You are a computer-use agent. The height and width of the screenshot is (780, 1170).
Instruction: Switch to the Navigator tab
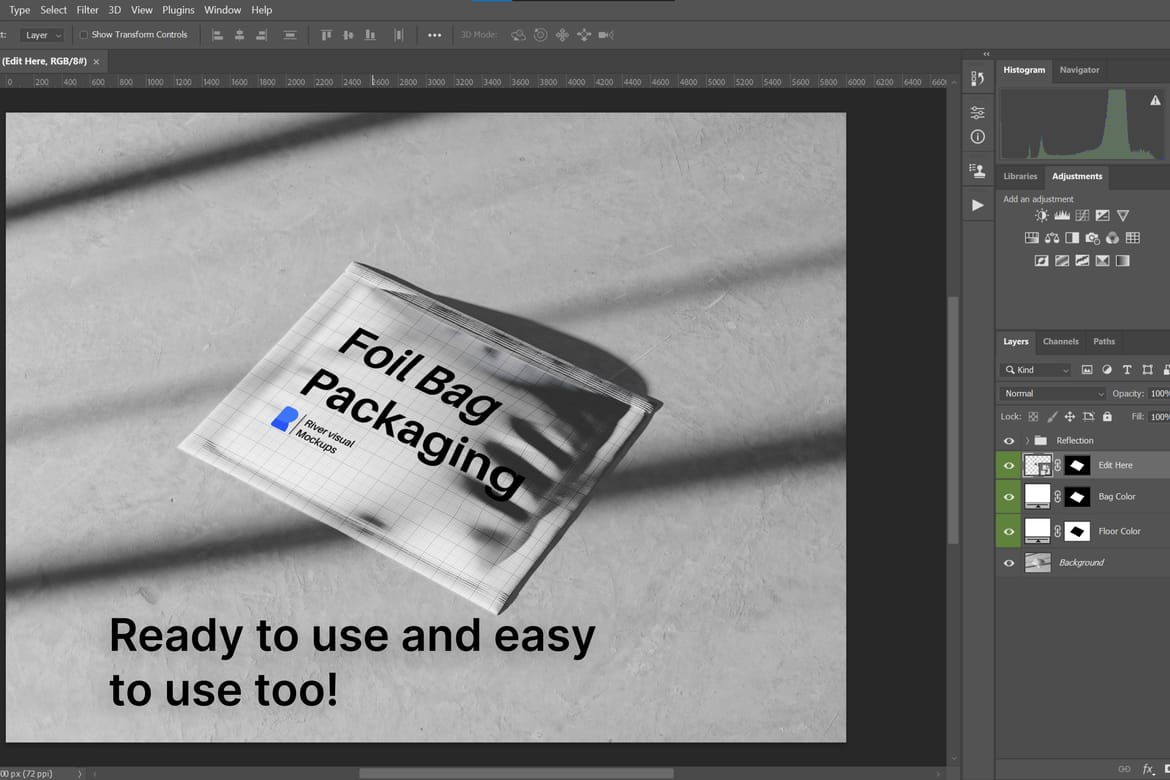point(1079,70)
